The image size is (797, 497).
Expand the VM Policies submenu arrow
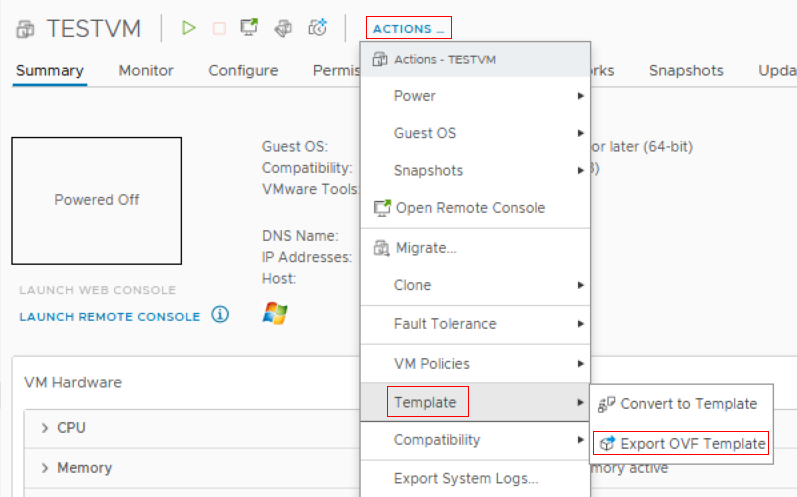point(580,364)
